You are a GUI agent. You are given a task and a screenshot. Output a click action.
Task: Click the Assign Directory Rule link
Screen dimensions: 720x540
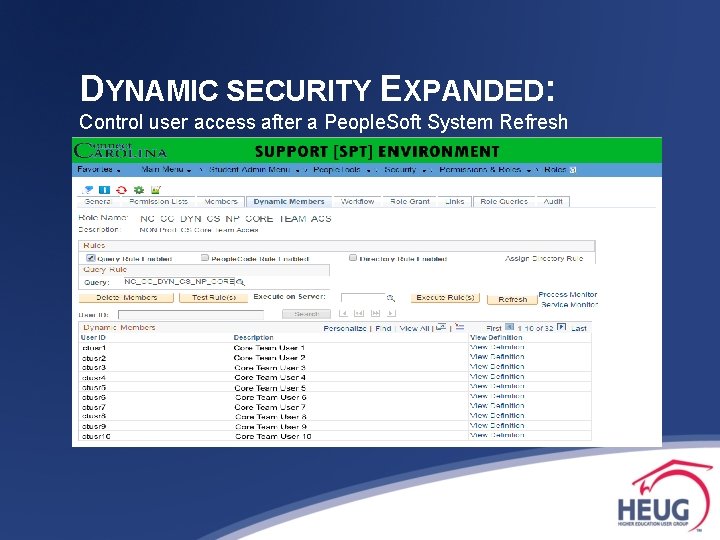point(544,259)
